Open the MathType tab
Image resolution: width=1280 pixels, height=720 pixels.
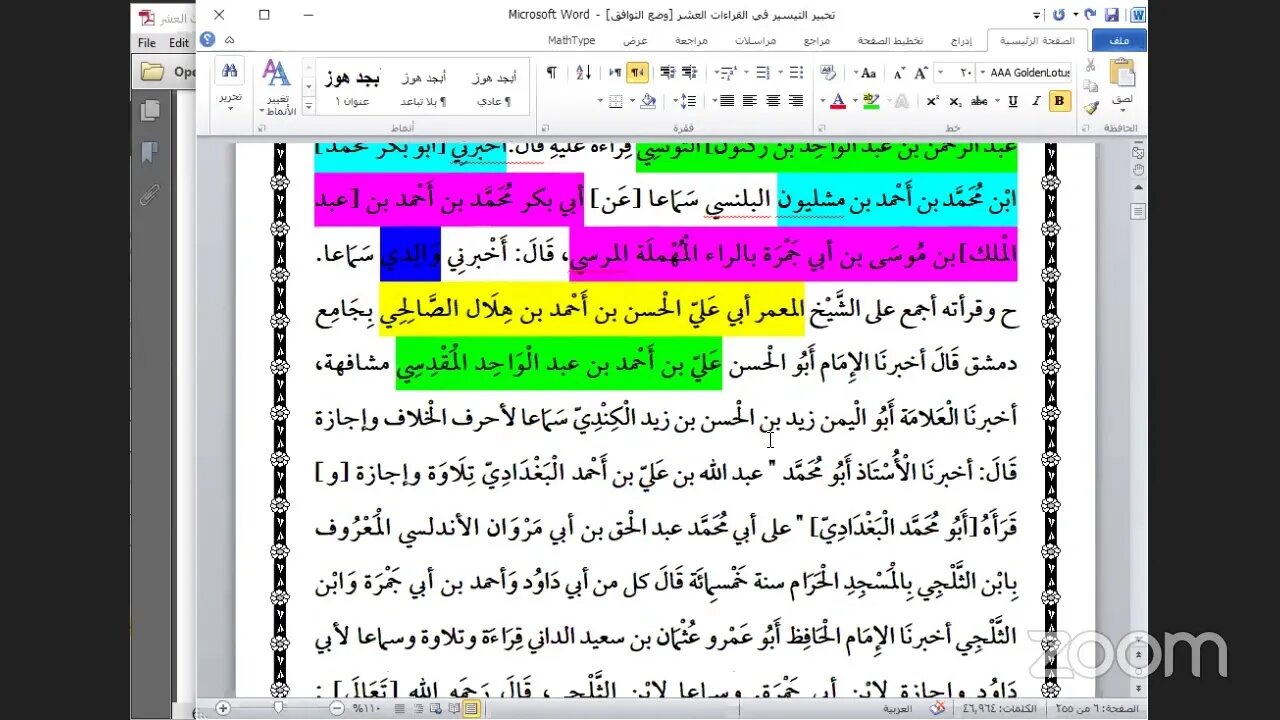click(571, 40)
